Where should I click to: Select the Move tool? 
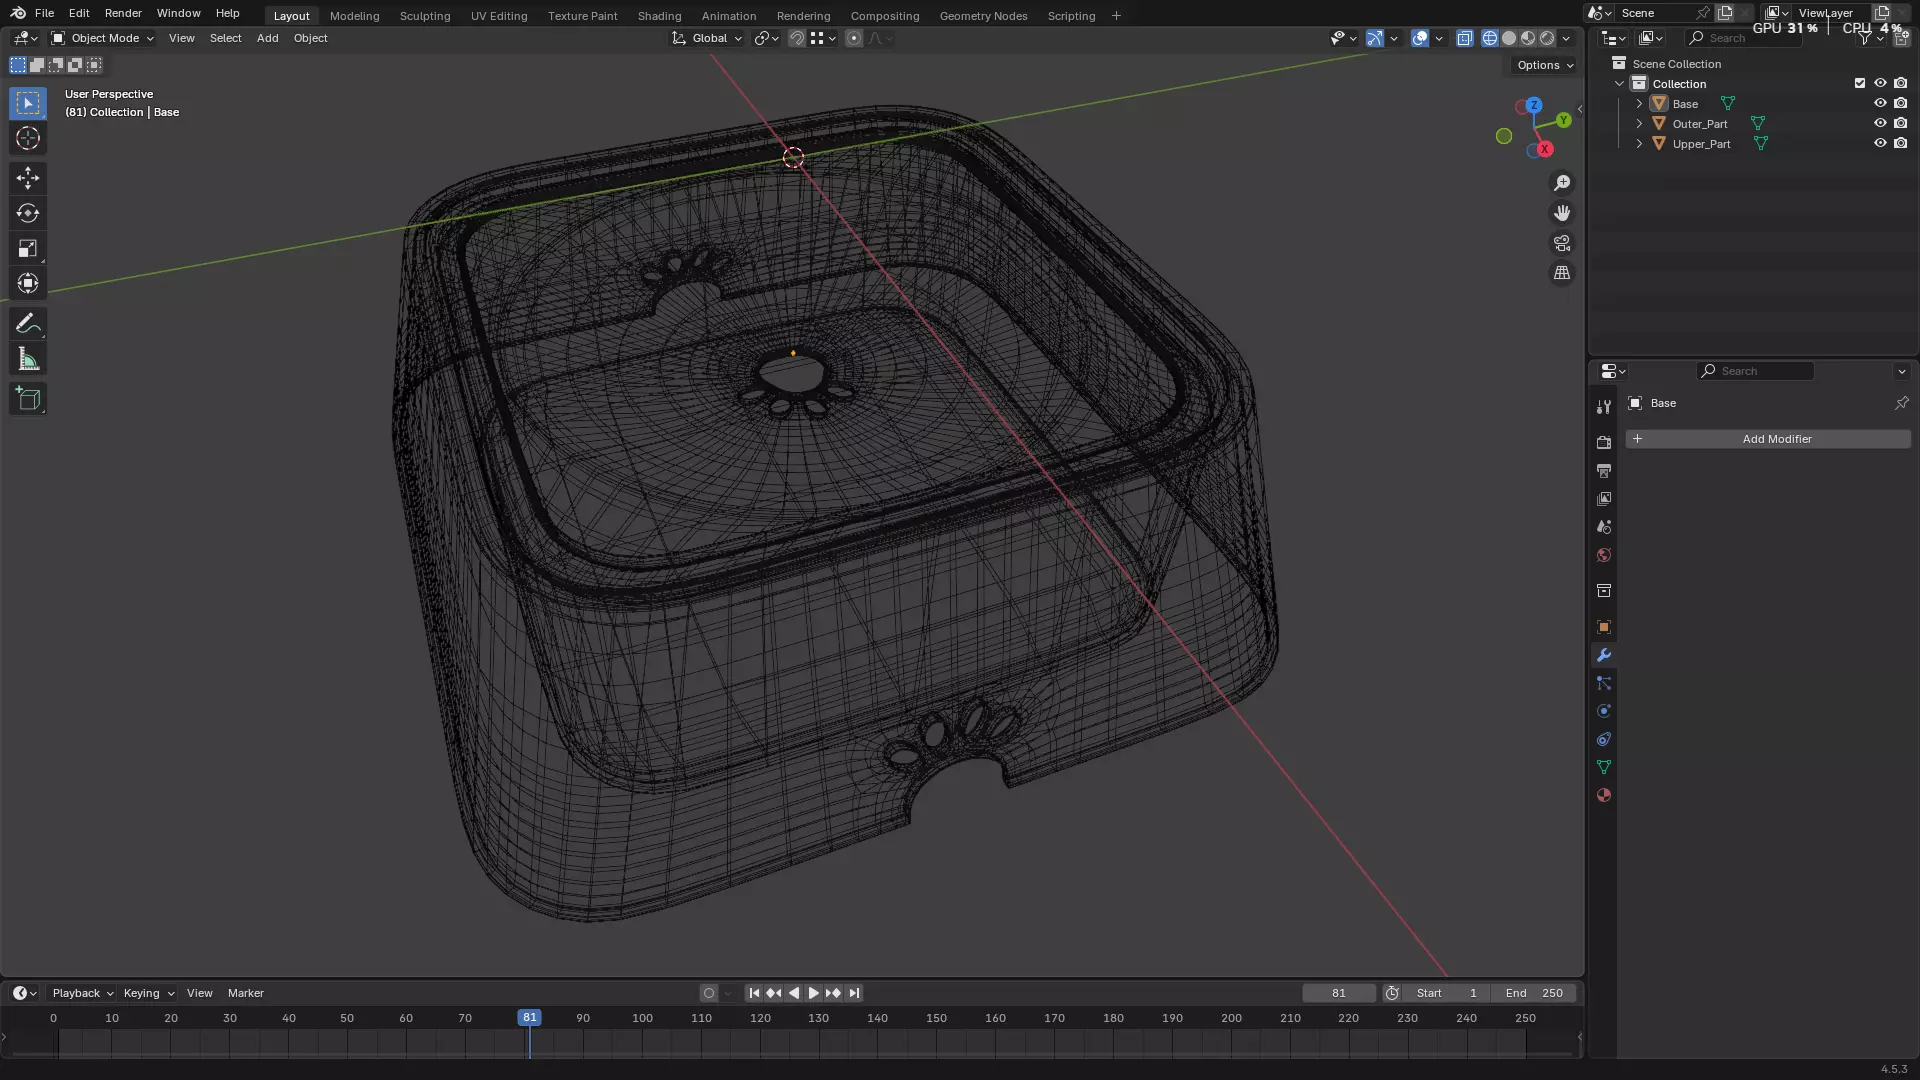(28, 178)
